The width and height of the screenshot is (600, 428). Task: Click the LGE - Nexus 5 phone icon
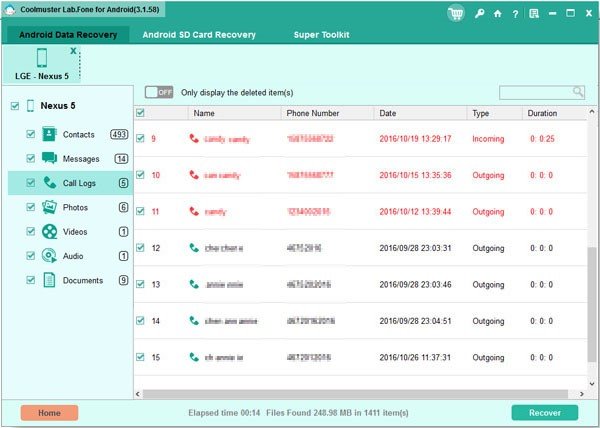click(x=42, y=58)
